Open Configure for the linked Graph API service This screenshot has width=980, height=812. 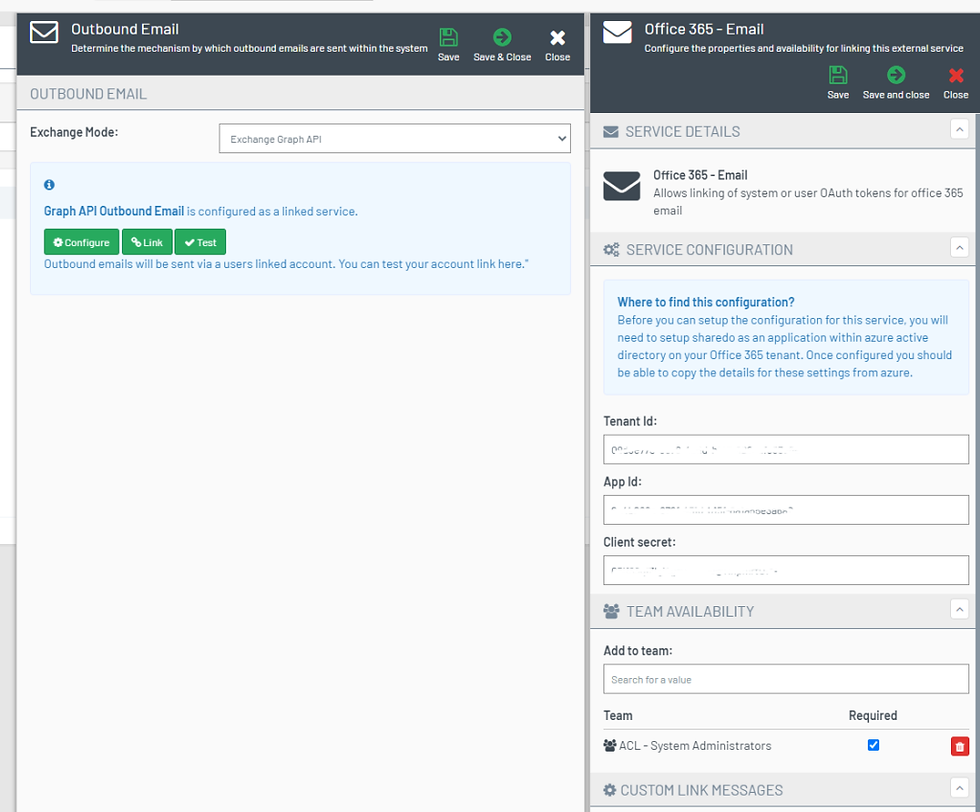80,241
